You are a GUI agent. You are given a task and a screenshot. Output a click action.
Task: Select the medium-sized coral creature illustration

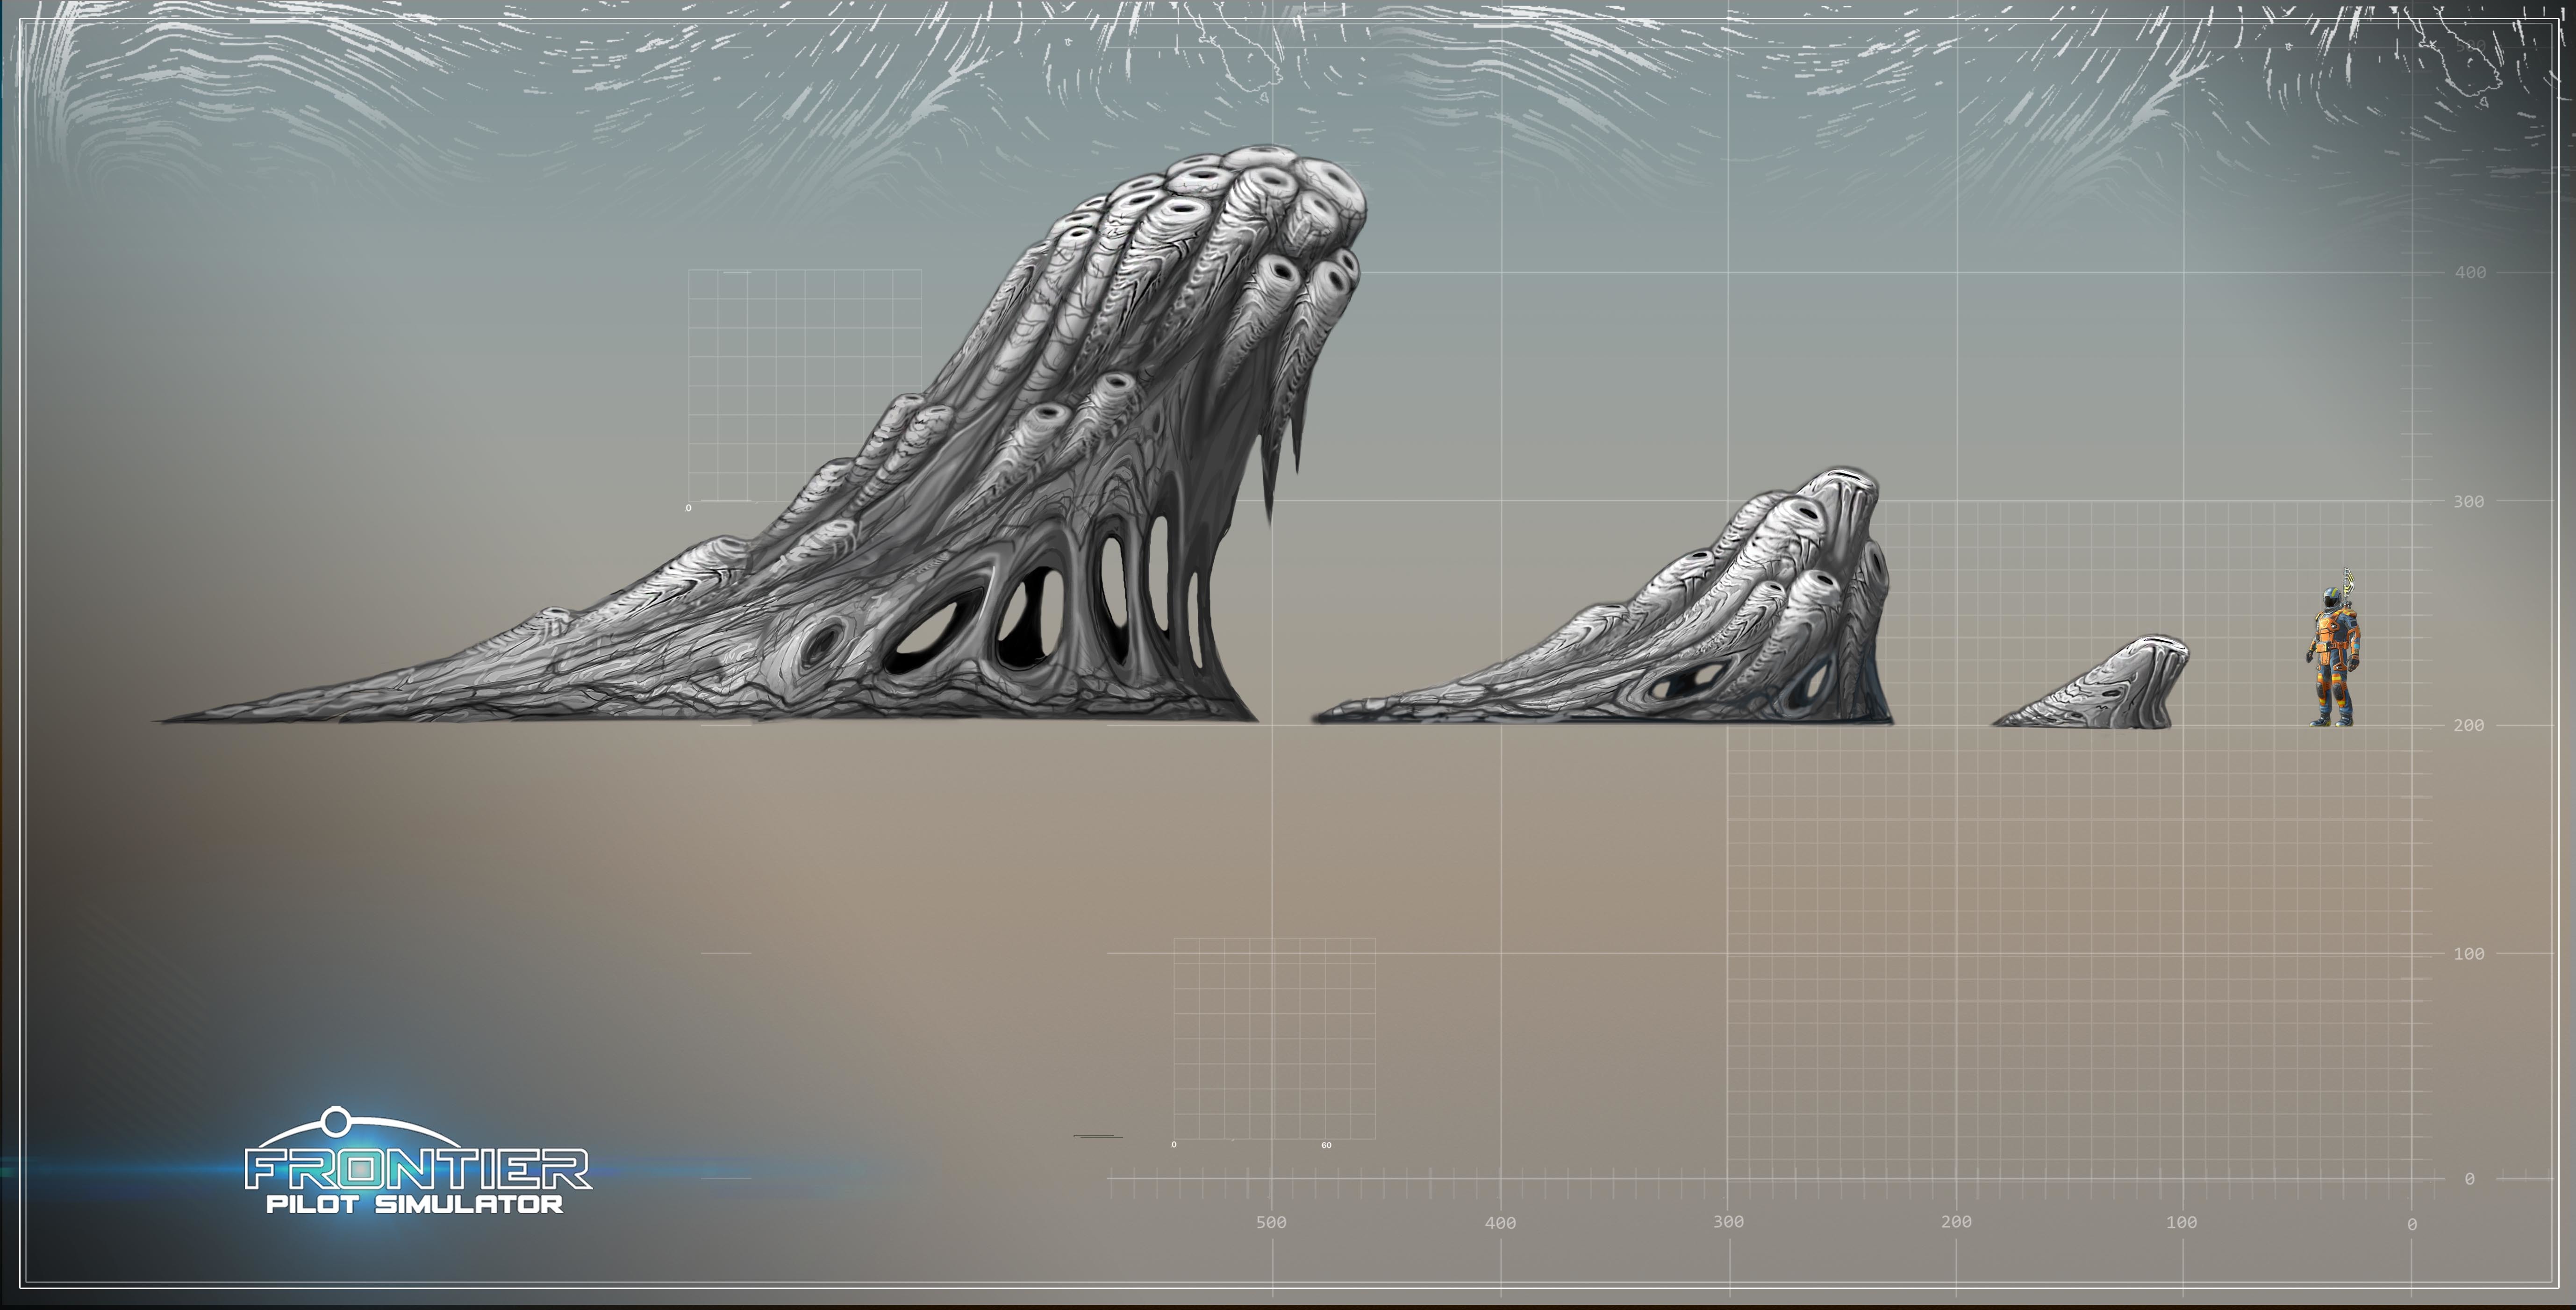pos(1603,596)
